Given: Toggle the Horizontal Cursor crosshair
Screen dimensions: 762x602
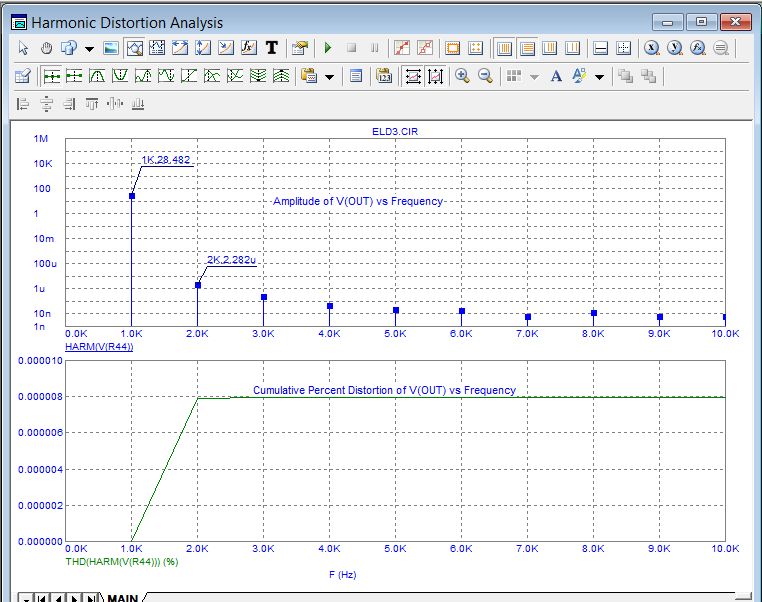Looking at the screenshot, I should [x=623, y=48].
